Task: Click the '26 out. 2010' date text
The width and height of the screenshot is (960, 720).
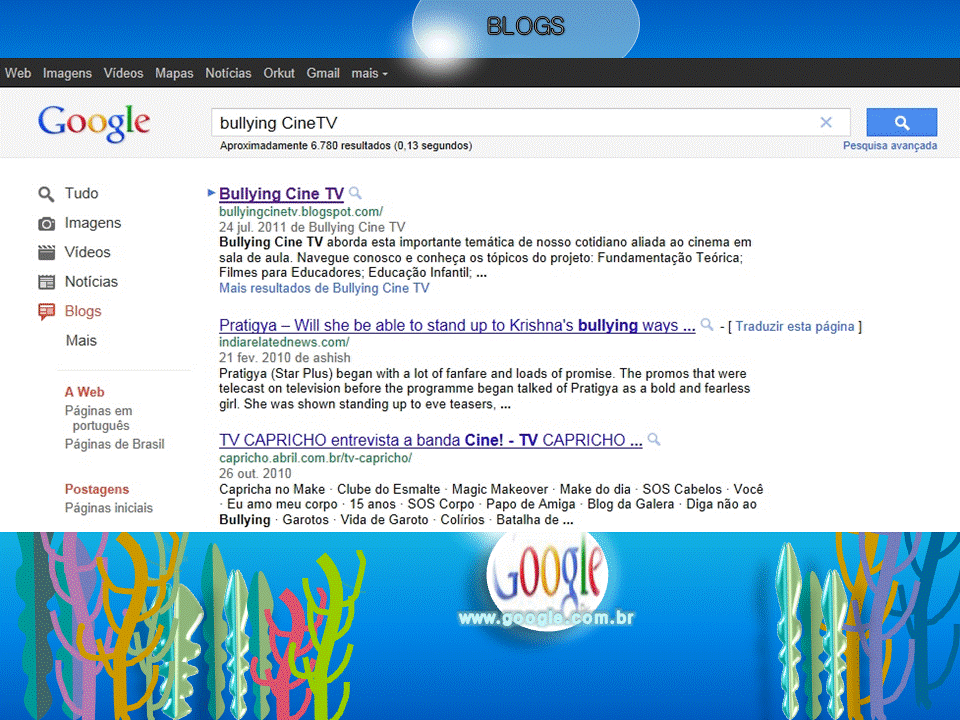Action: click(255, 473)
